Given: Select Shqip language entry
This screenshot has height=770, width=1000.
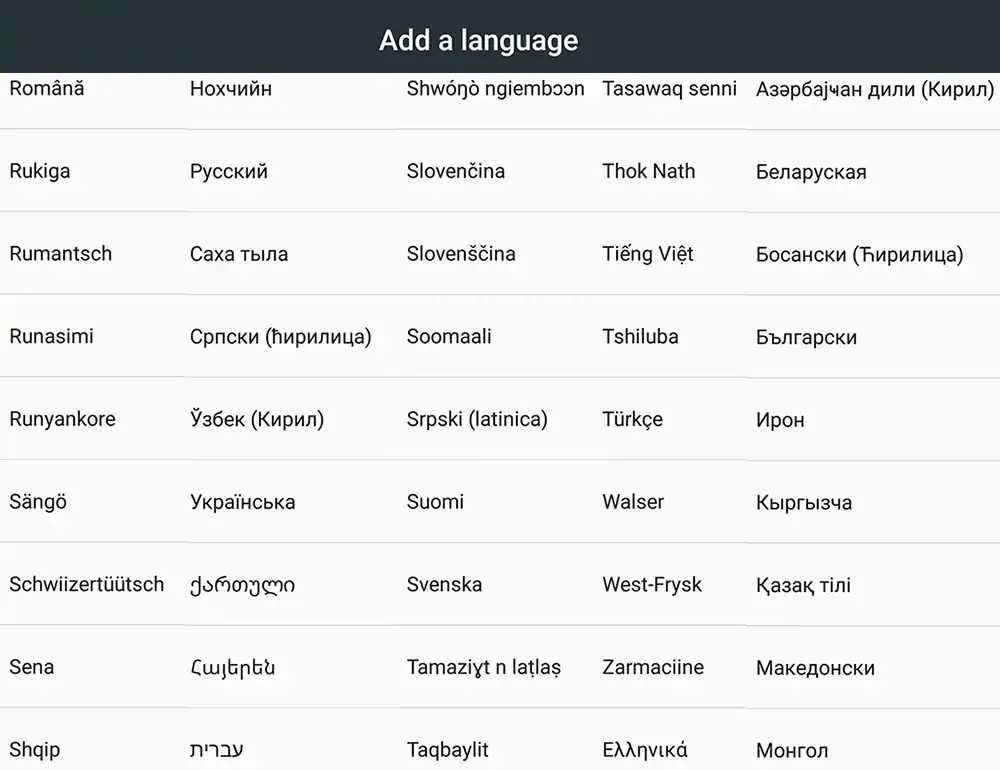Looking at the screenshot, I should click(34, 750).
